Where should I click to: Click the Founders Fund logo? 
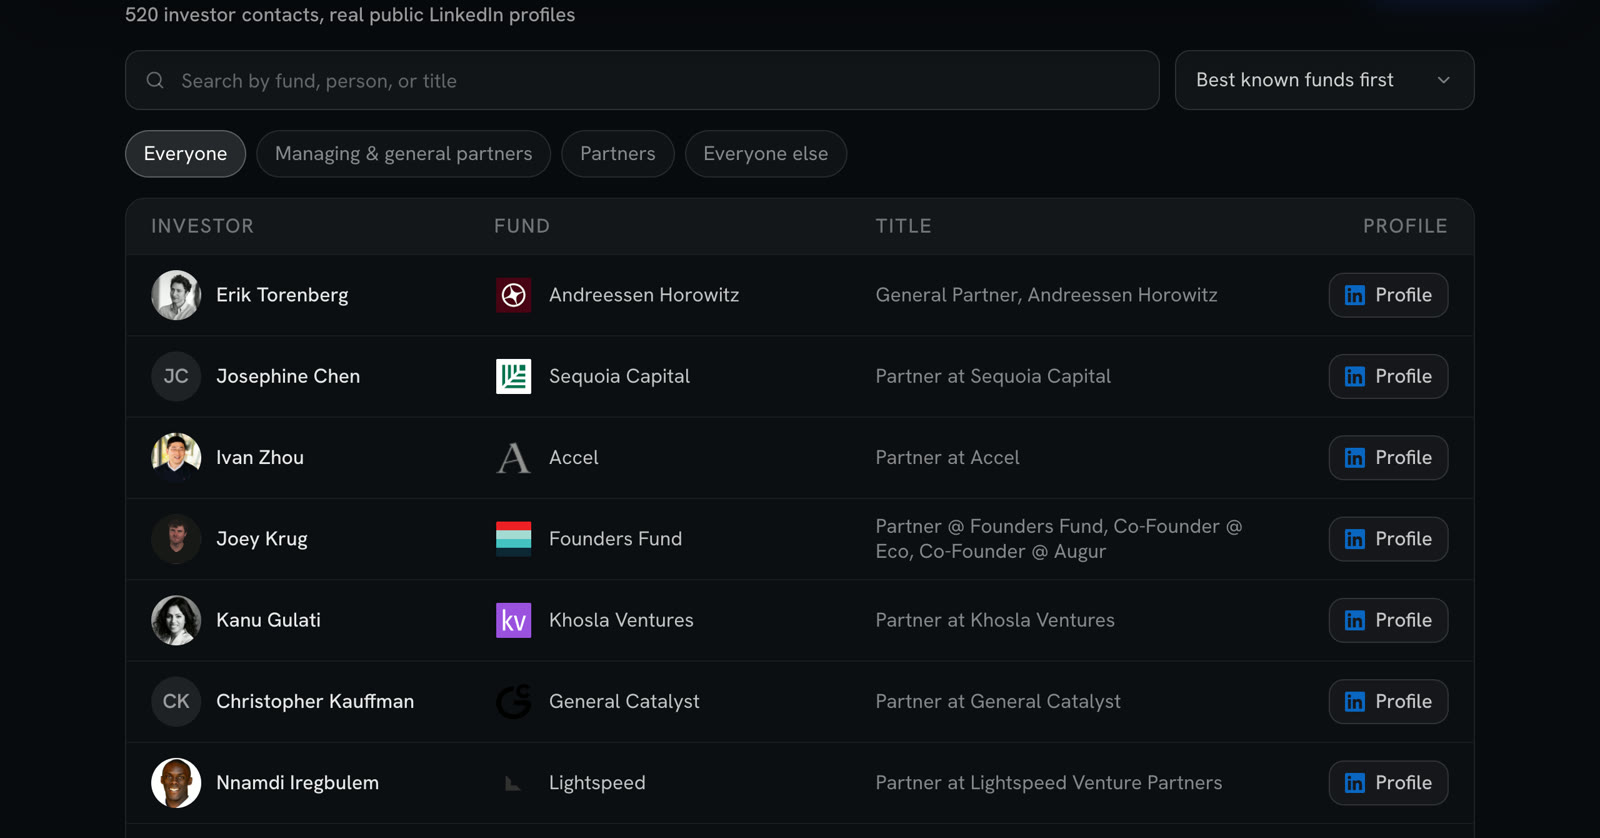point(513,538)
